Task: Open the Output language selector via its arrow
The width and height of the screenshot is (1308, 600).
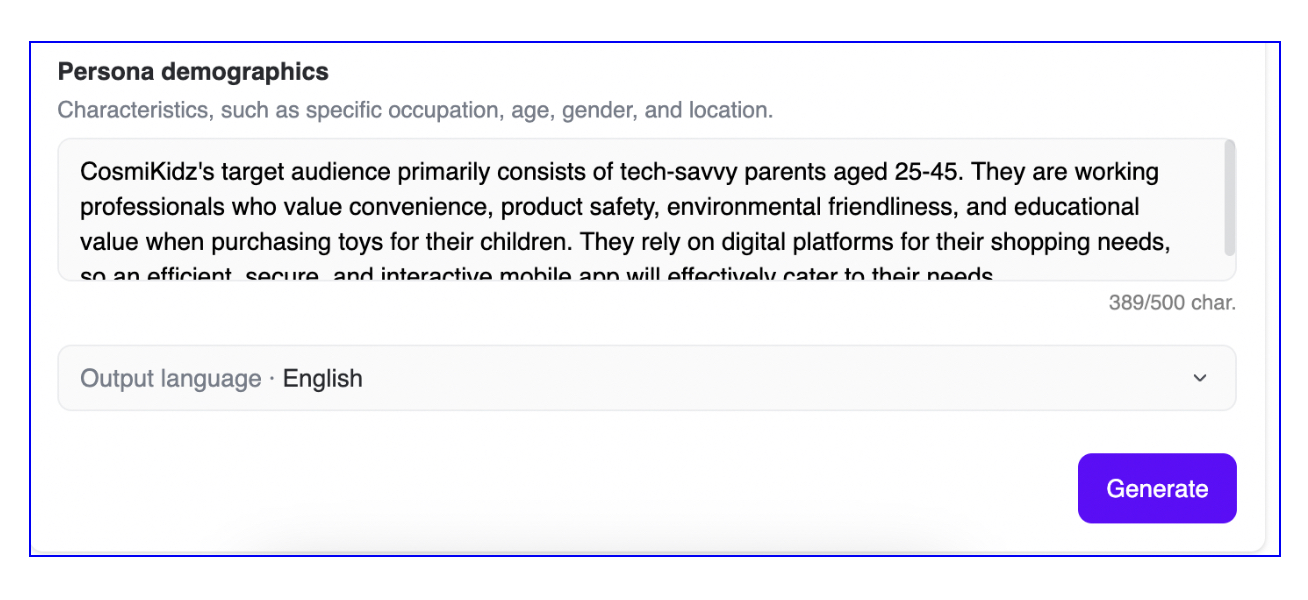Action: coord(1199,378)
